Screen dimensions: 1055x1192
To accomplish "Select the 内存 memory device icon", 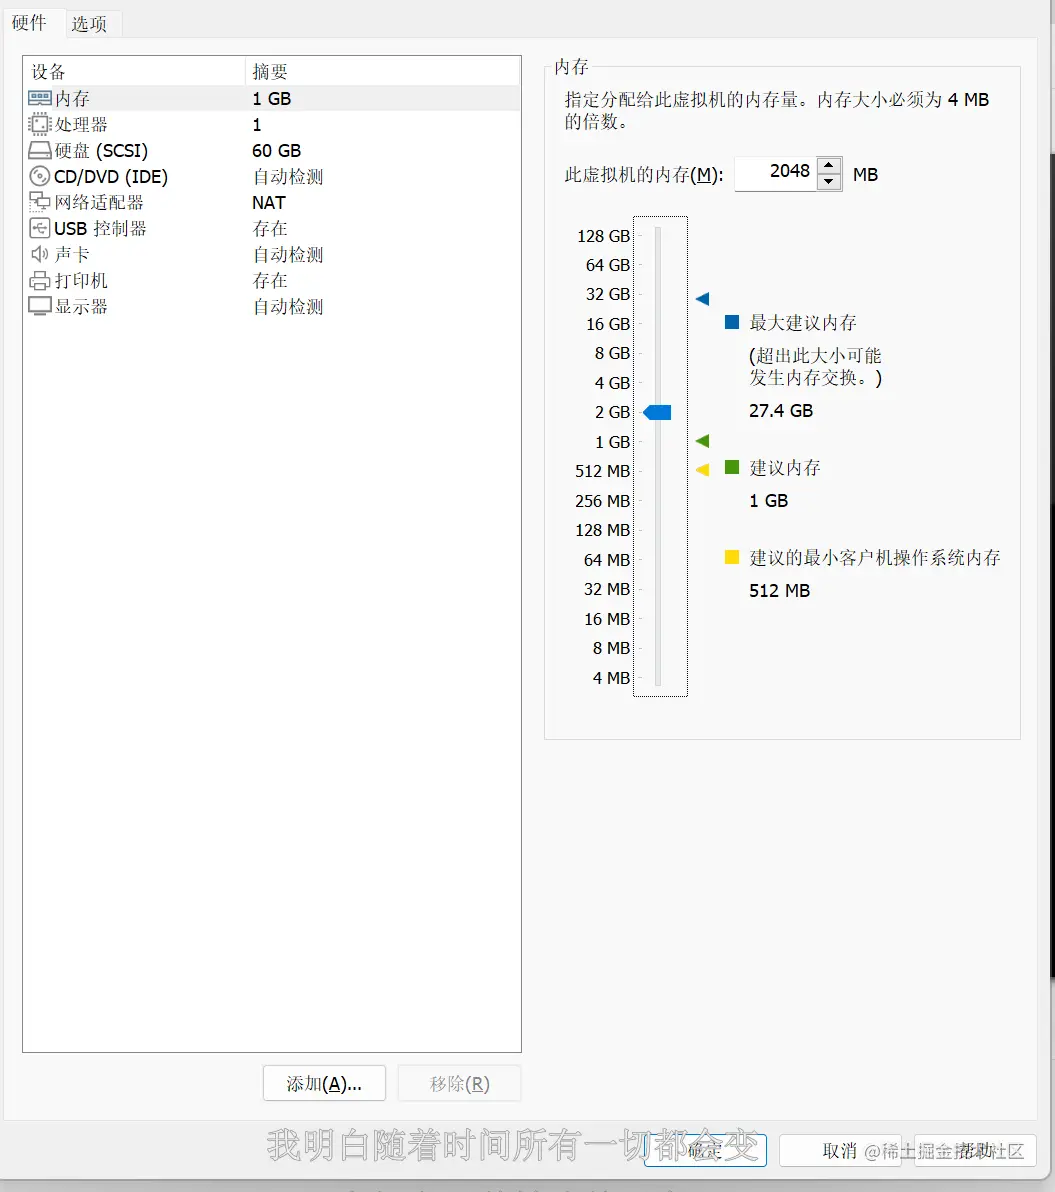I will click(40, 98).
